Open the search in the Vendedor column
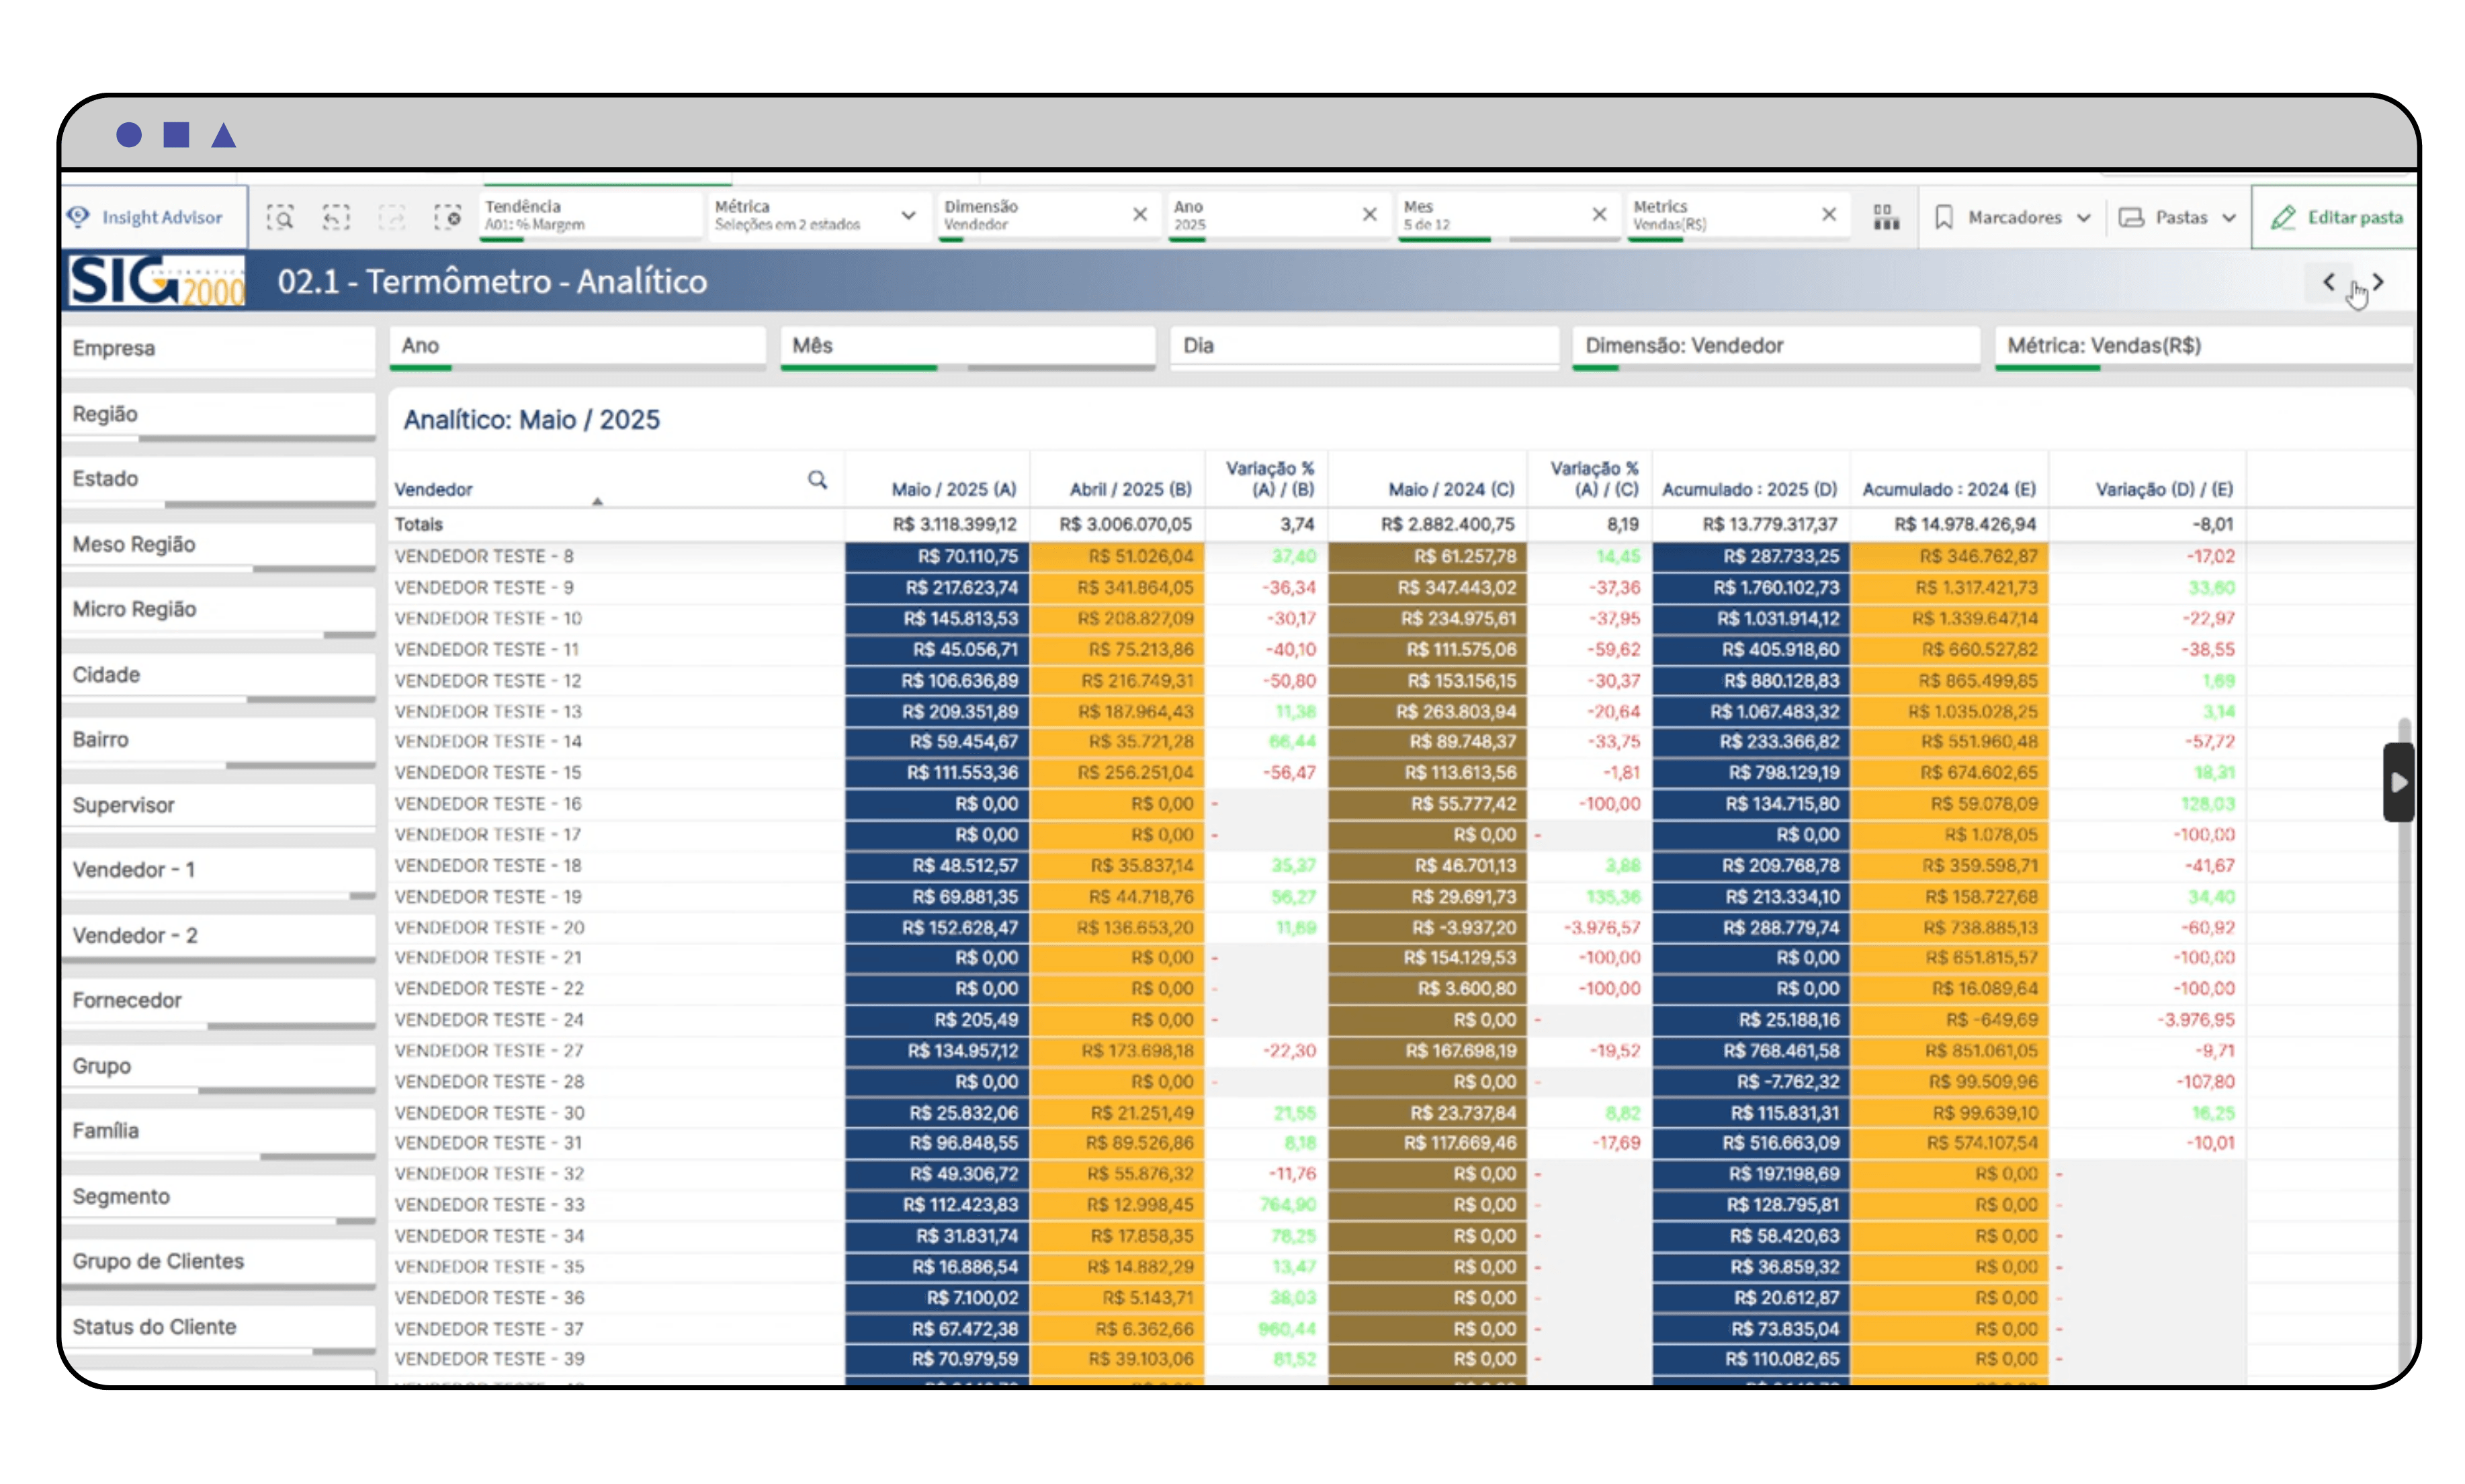 point(818,480)
